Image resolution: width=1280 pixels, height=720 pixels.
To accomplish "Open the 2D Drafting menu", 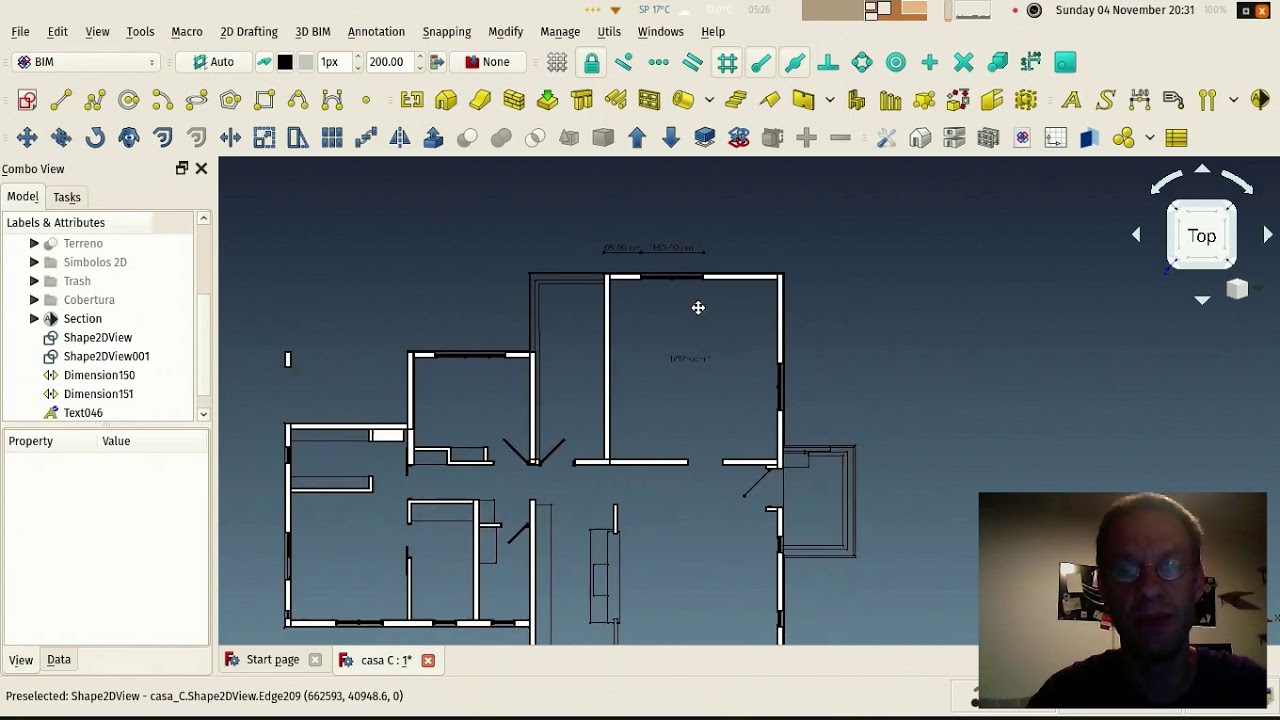I will (x=249, y=32).
